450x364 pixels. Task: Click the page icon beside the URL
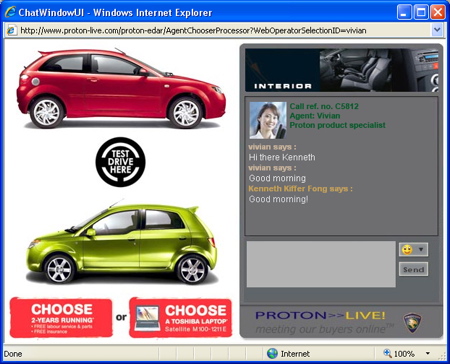11,30
